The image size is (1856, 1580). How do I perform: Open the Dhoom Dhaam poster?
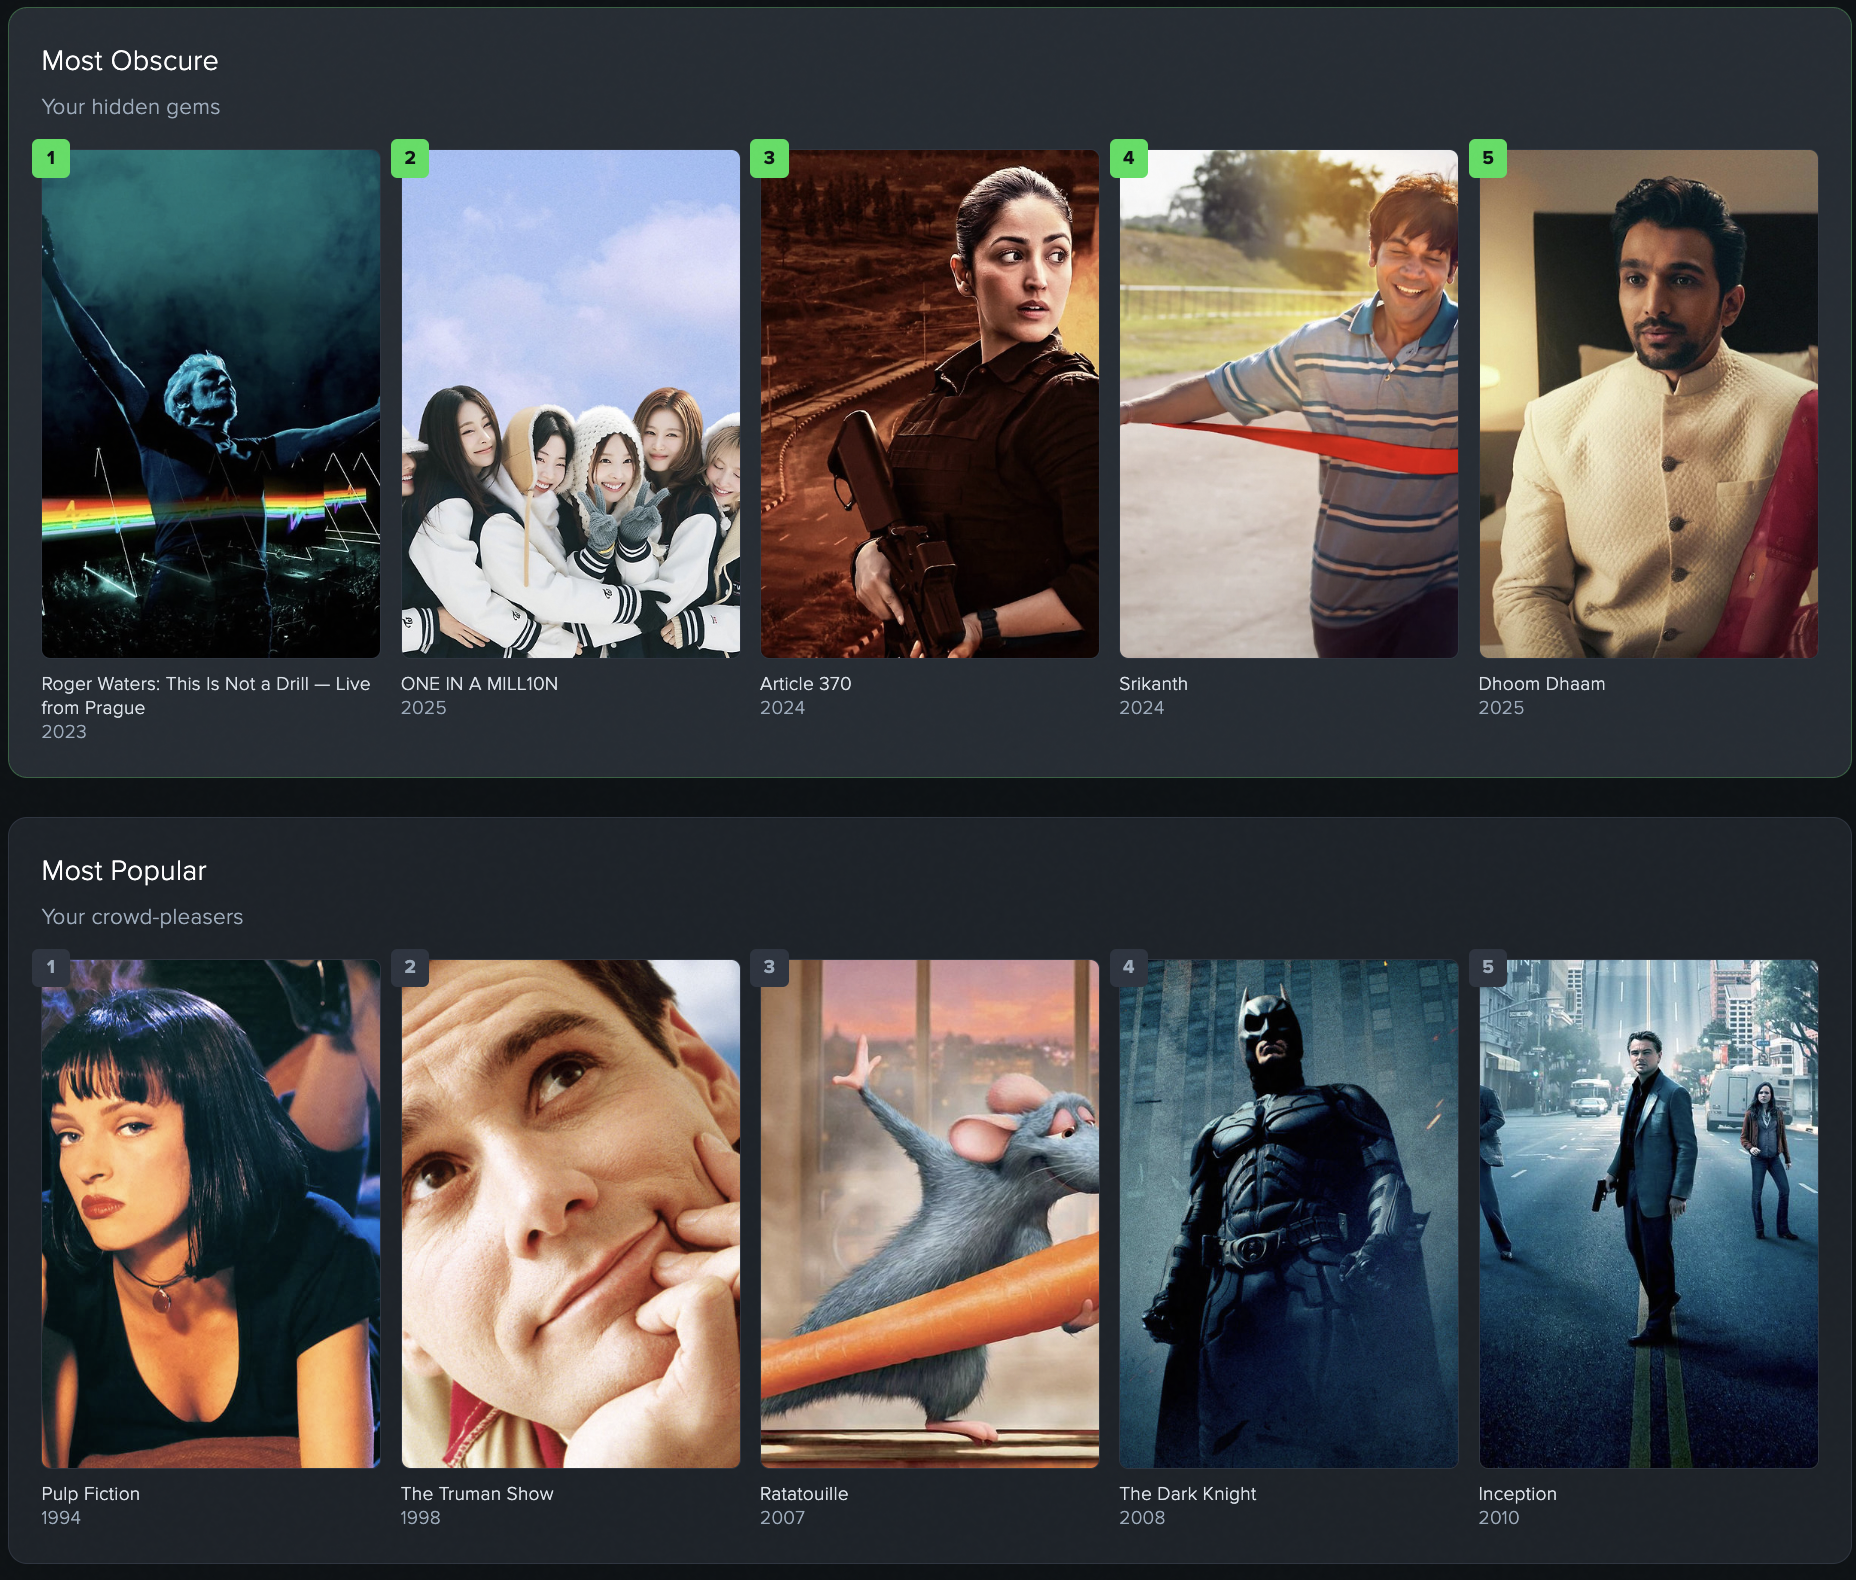(x=1647, y=404)
